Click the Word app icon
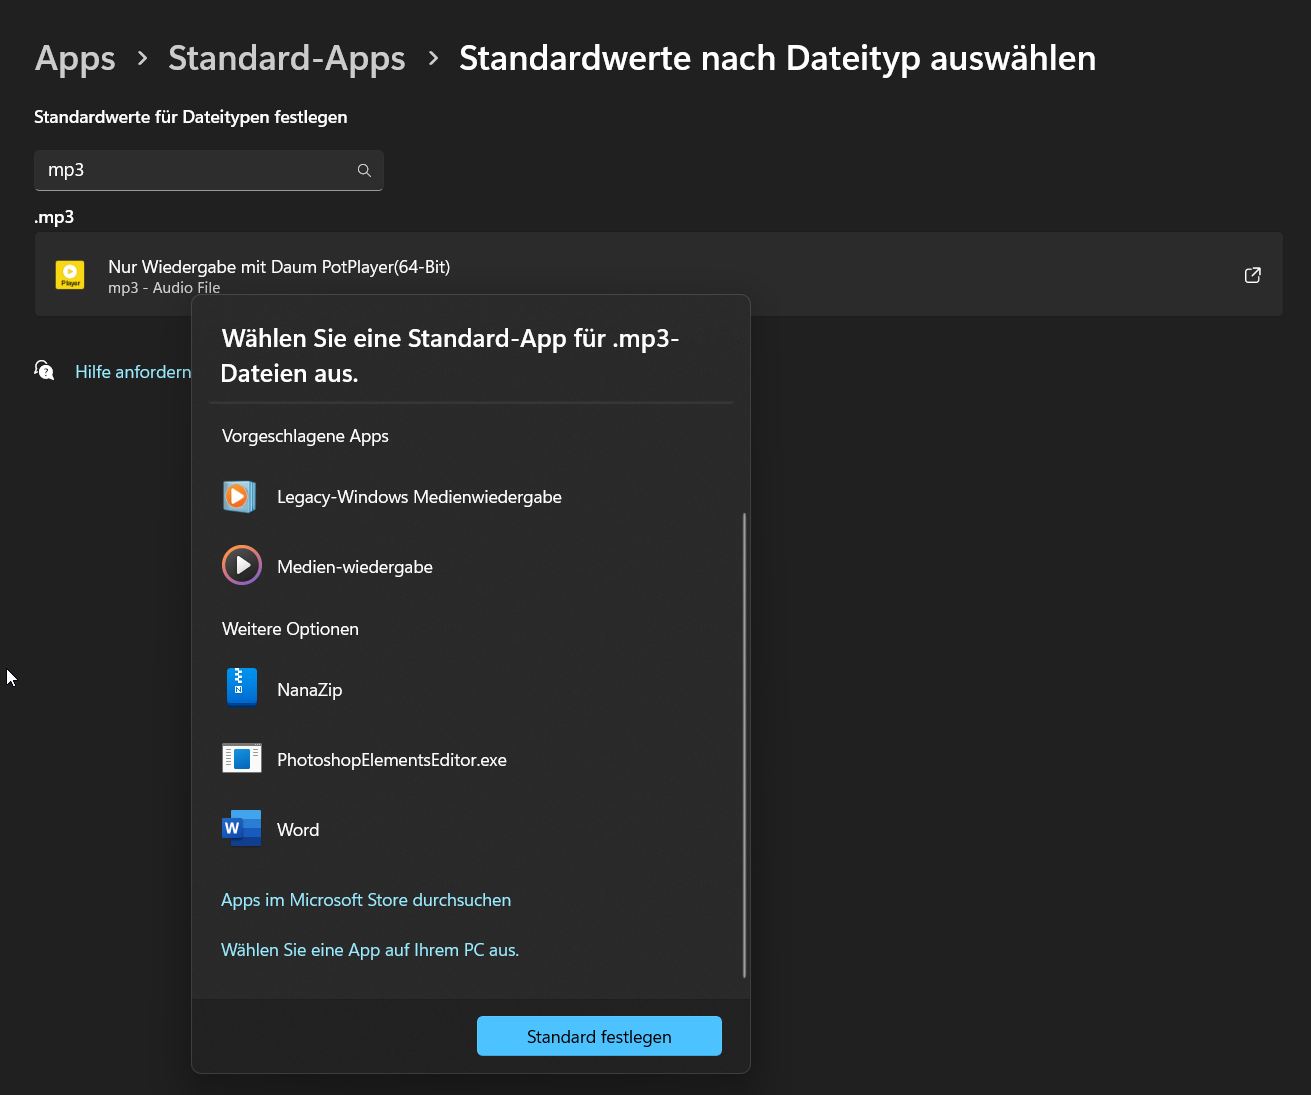The image size is (1311, 1095). 241,829
